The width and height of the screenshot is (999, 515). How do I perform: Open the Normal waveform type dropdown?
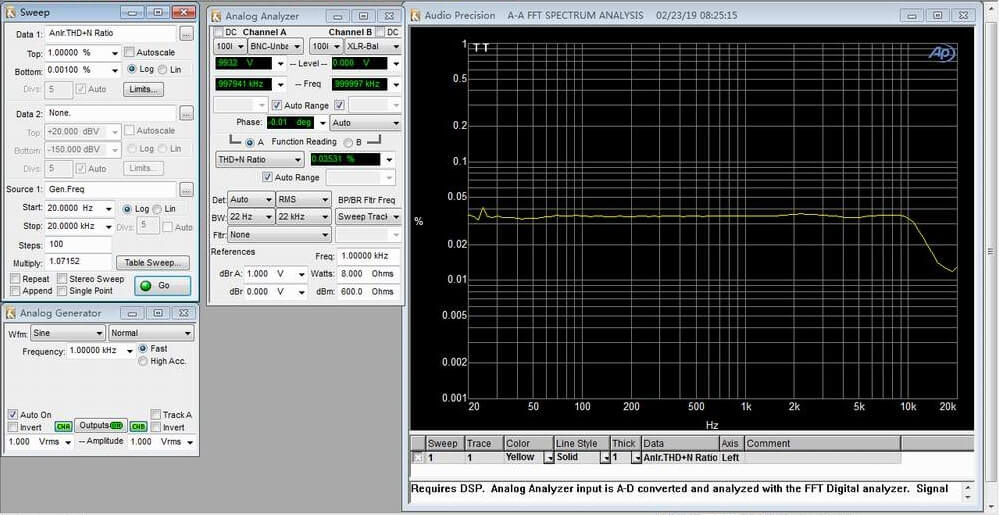151,333
